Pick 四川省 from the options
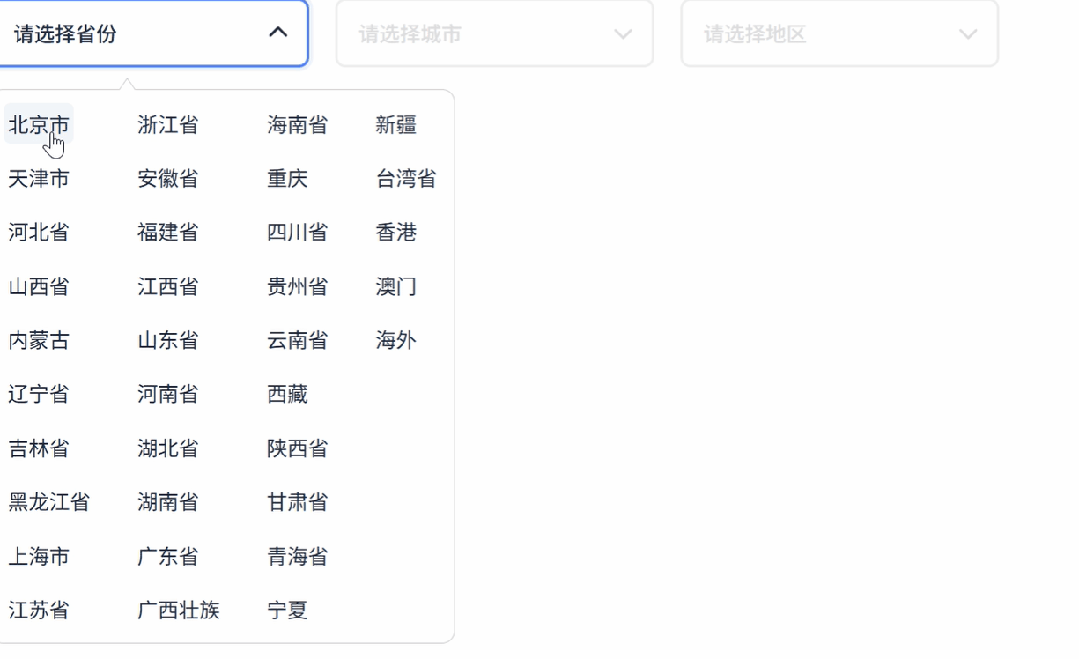Screen dimensions: 1079x659 (x=298, y=232)
